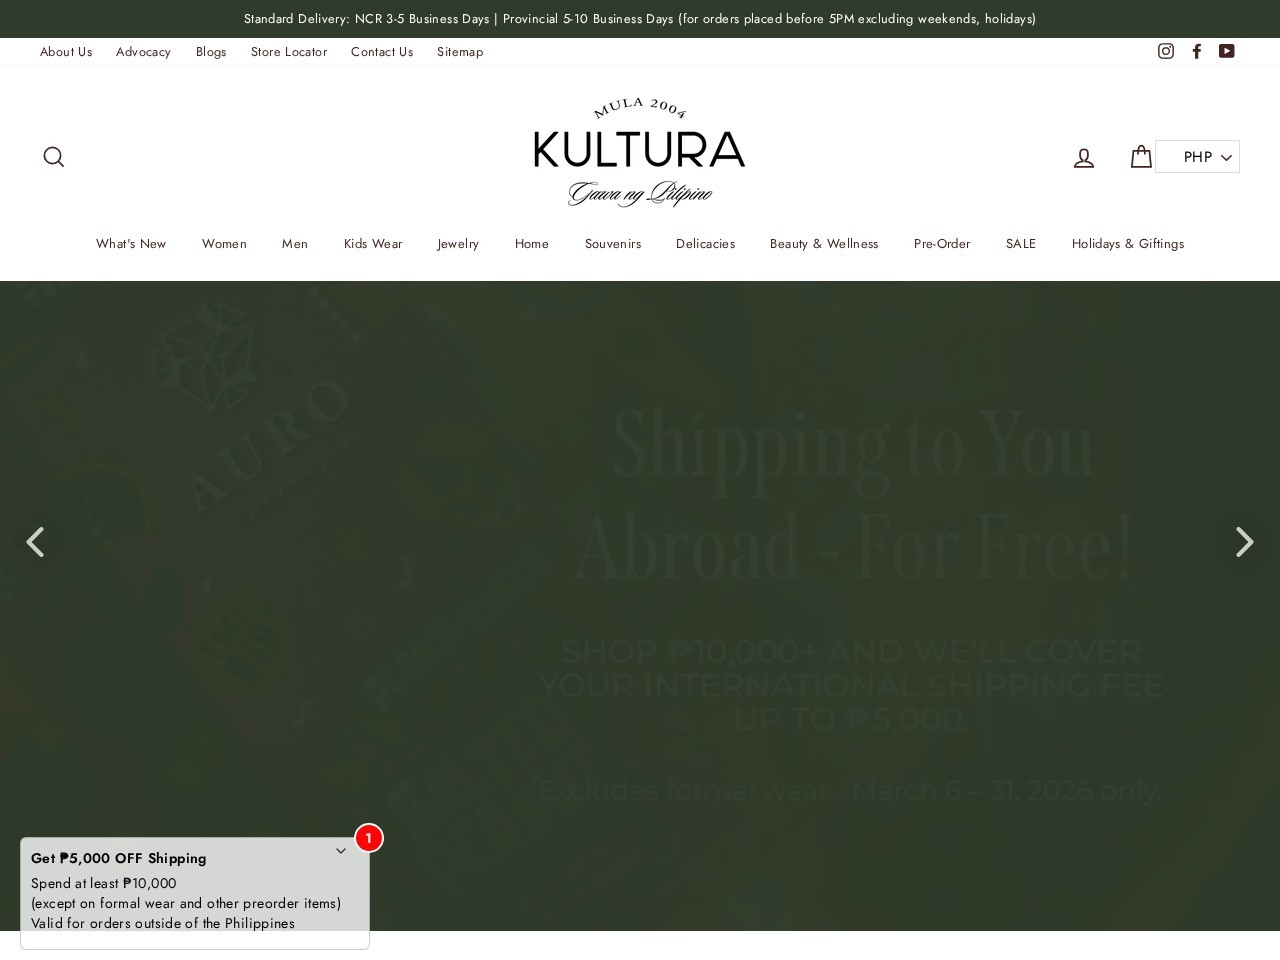Open the search panel
The width and height of the screenshot is (1280, 960).
point(54,157)
